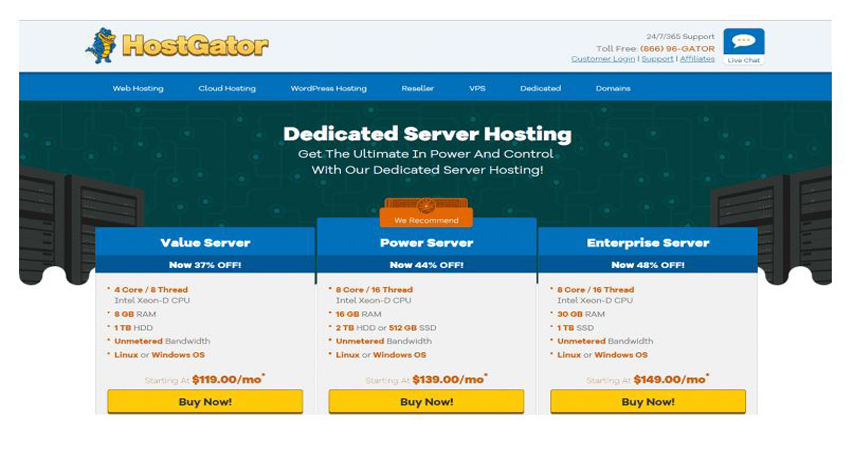This screenshot has width=850, height=450.
Task: Click Linux or Windows OS in Enterprise Server card
Action: click(602, 355)
